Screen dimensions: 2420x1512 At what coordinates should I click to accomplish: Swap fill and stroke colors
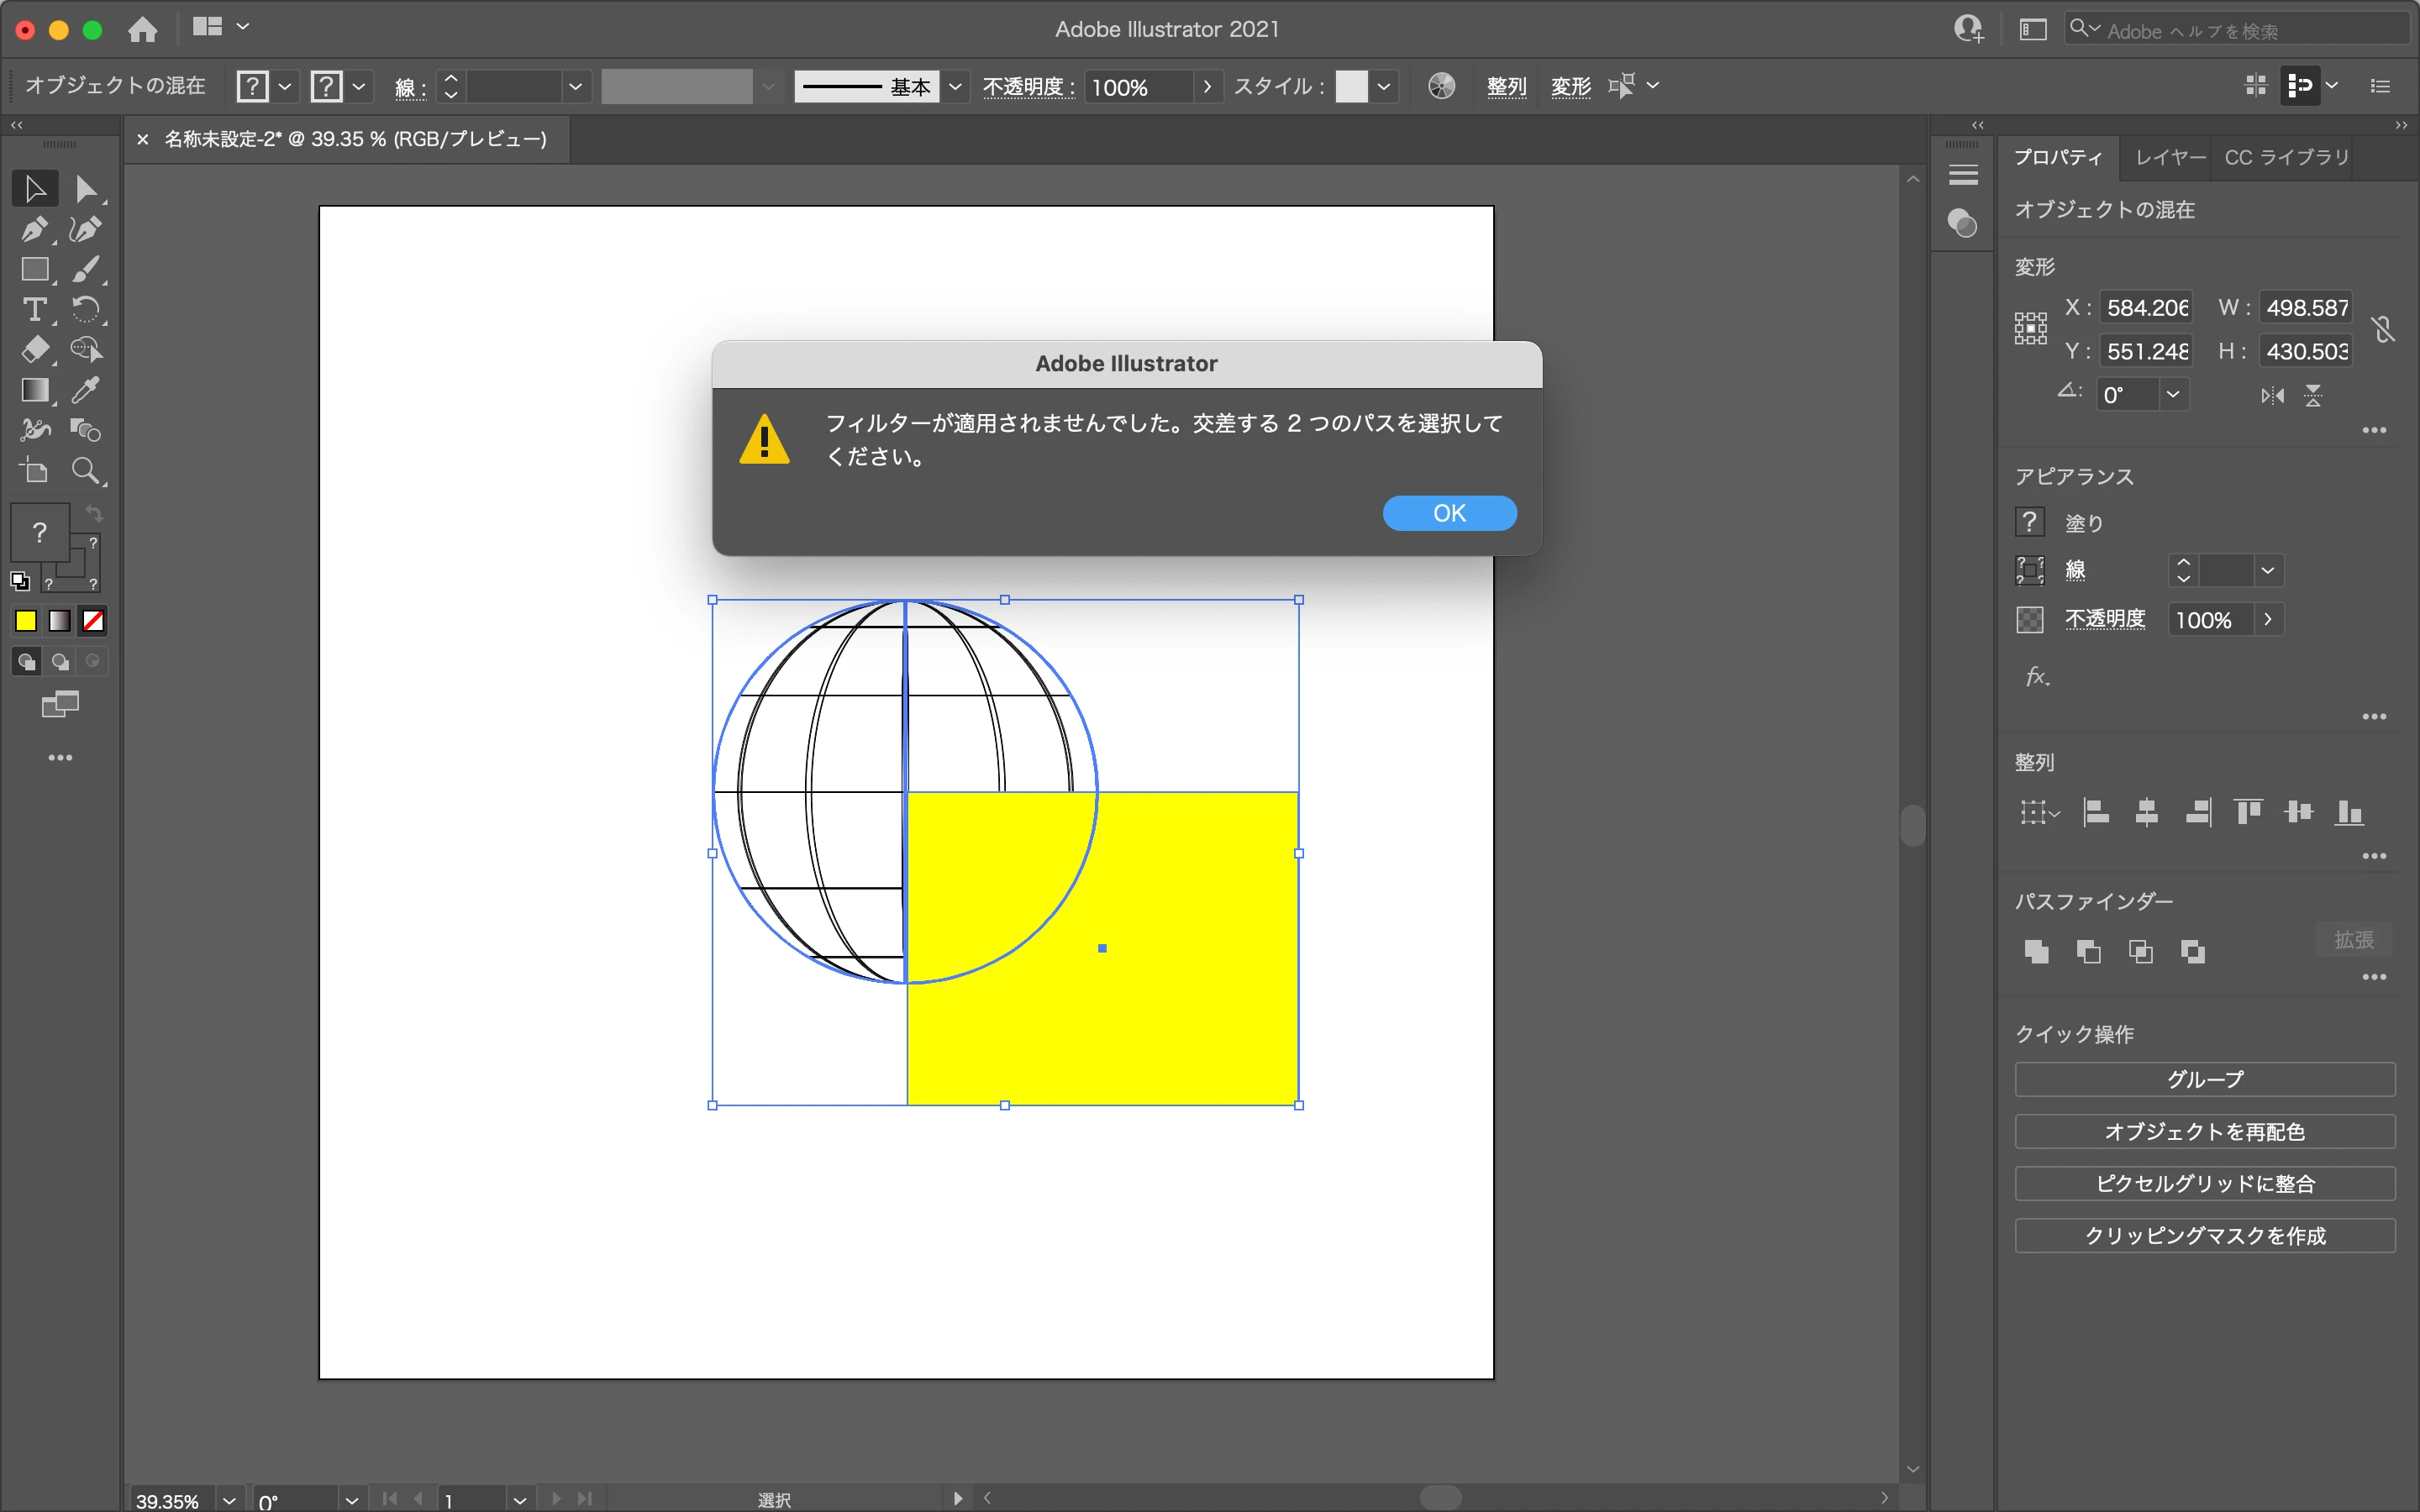[x=94, y=513]
